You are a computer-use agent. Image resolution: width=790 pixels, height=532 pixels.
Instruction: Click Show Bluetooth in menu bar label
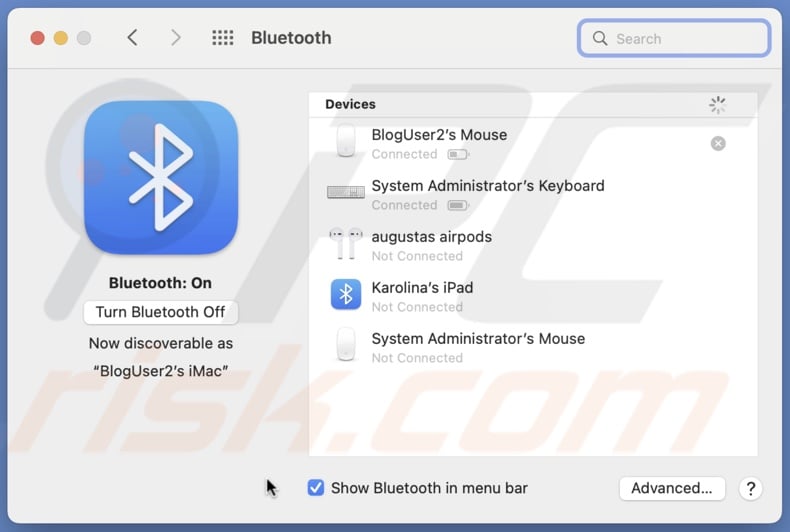429,488
